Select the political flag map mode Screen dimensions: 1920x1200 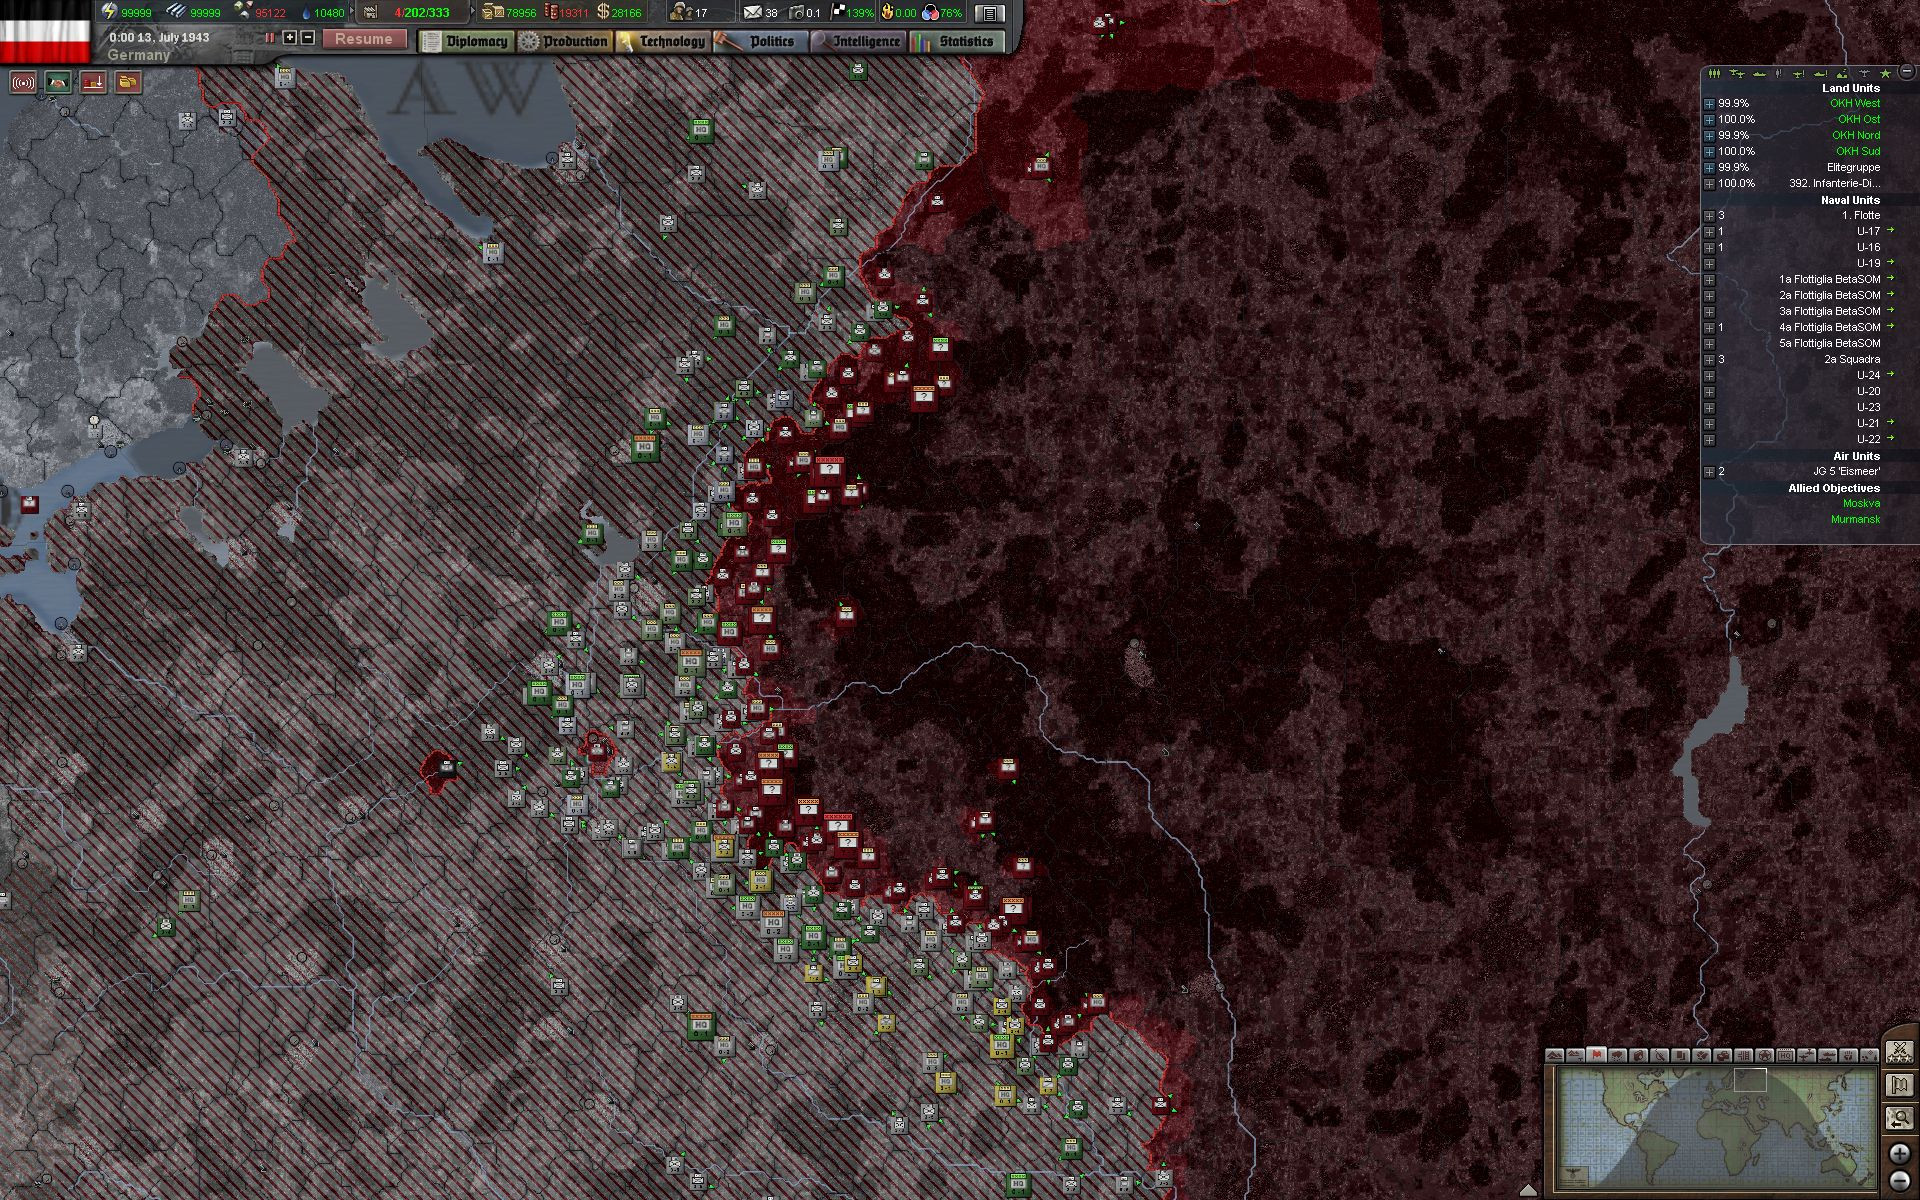(1596, 1055)
